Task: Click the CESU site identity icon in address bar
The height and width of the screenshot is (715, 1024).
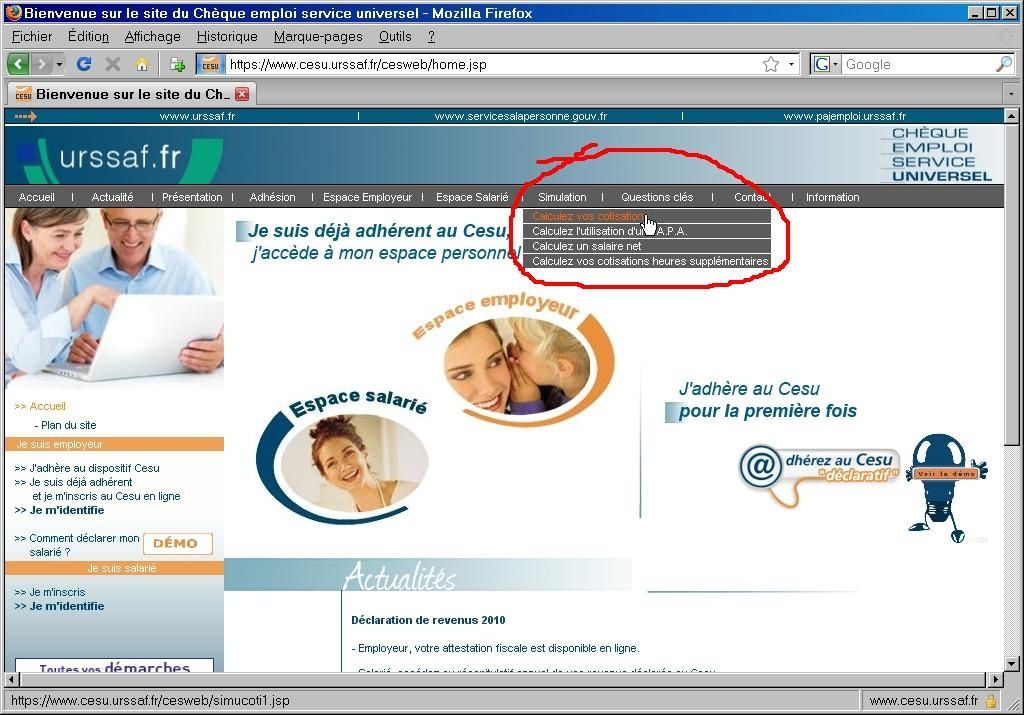Action: (210, 64)
